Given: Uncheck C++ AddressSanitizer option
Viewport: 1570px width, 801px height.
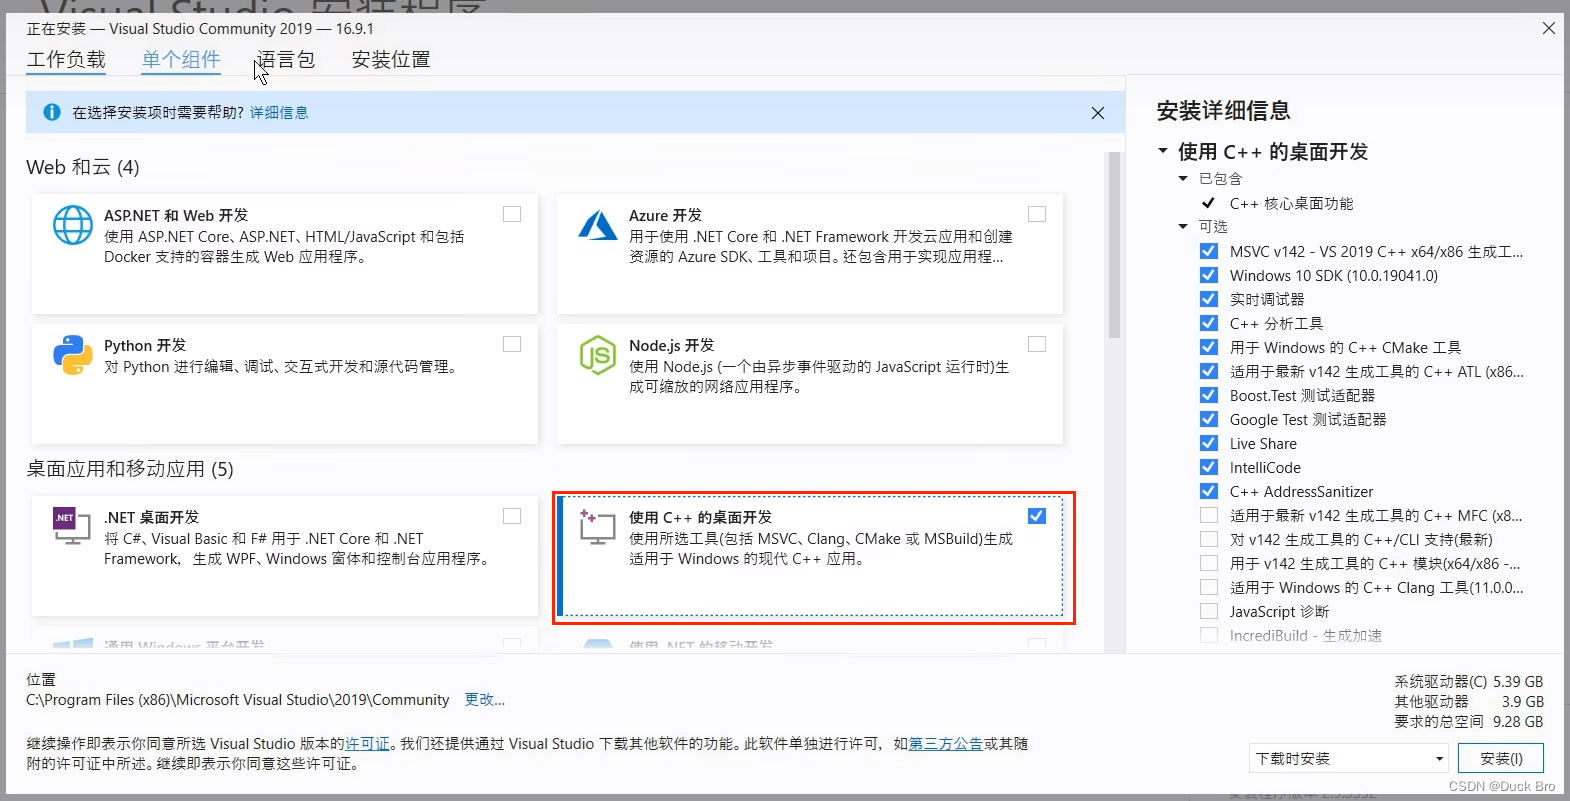Looking at the screenshot, I should pos(1209,491).
